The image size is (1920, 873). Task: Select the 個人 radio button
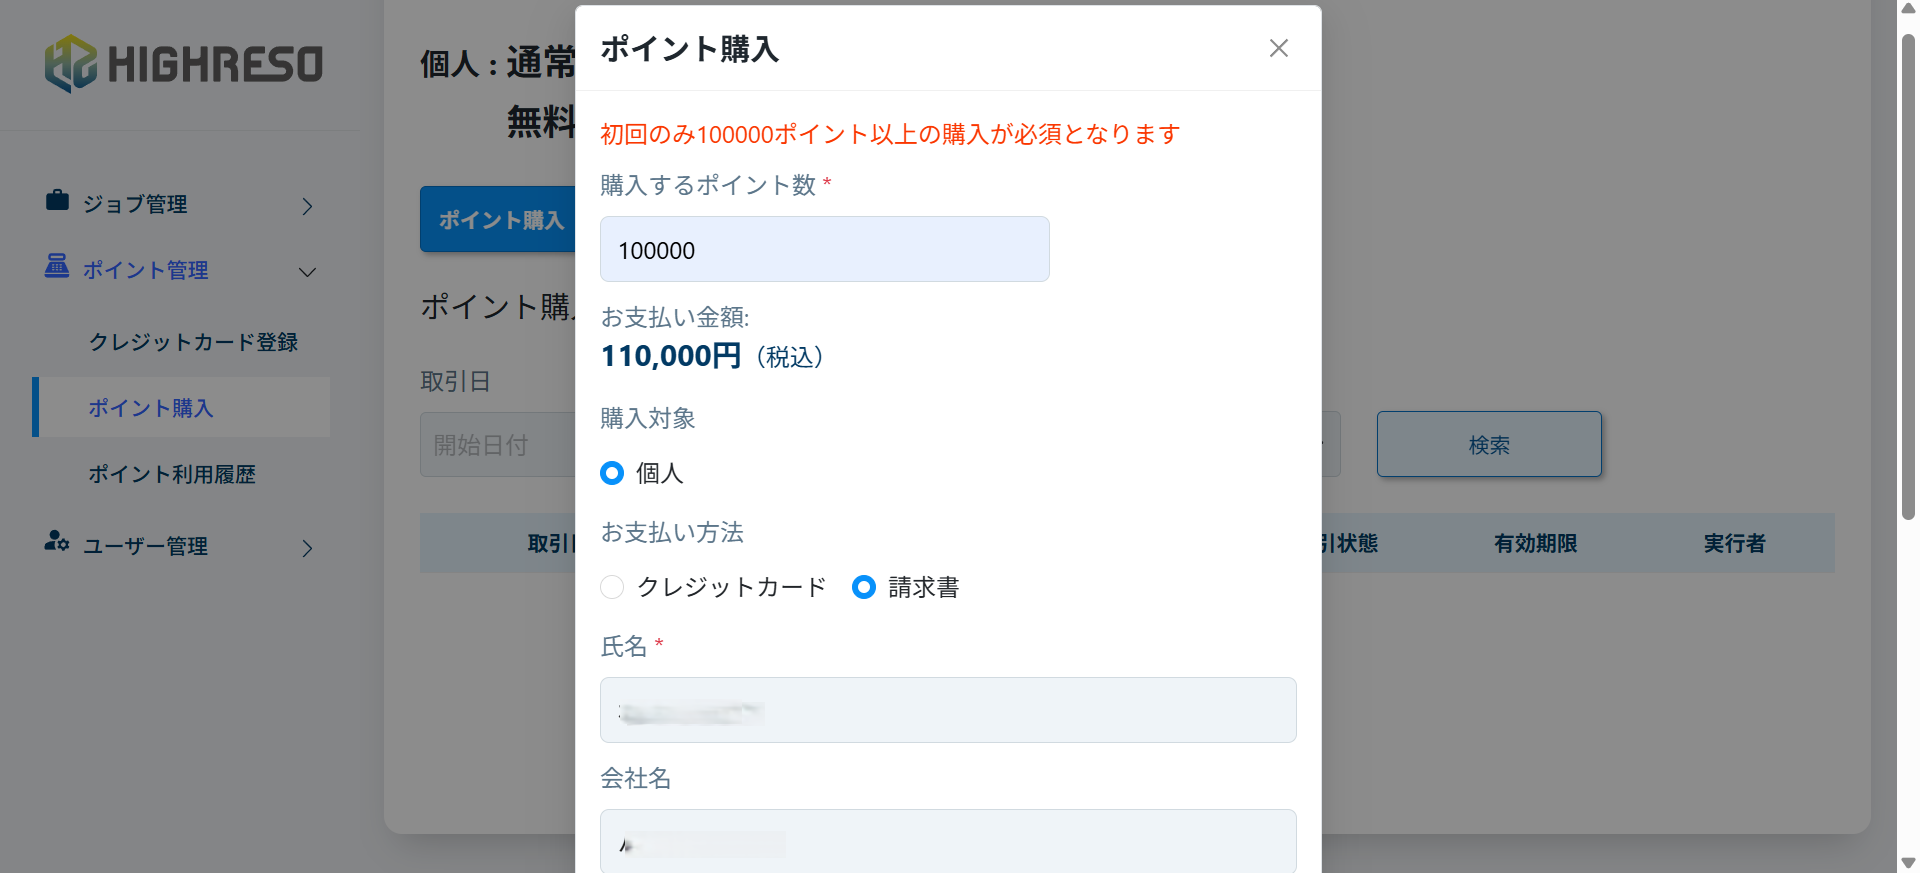[x=612, y=473]
